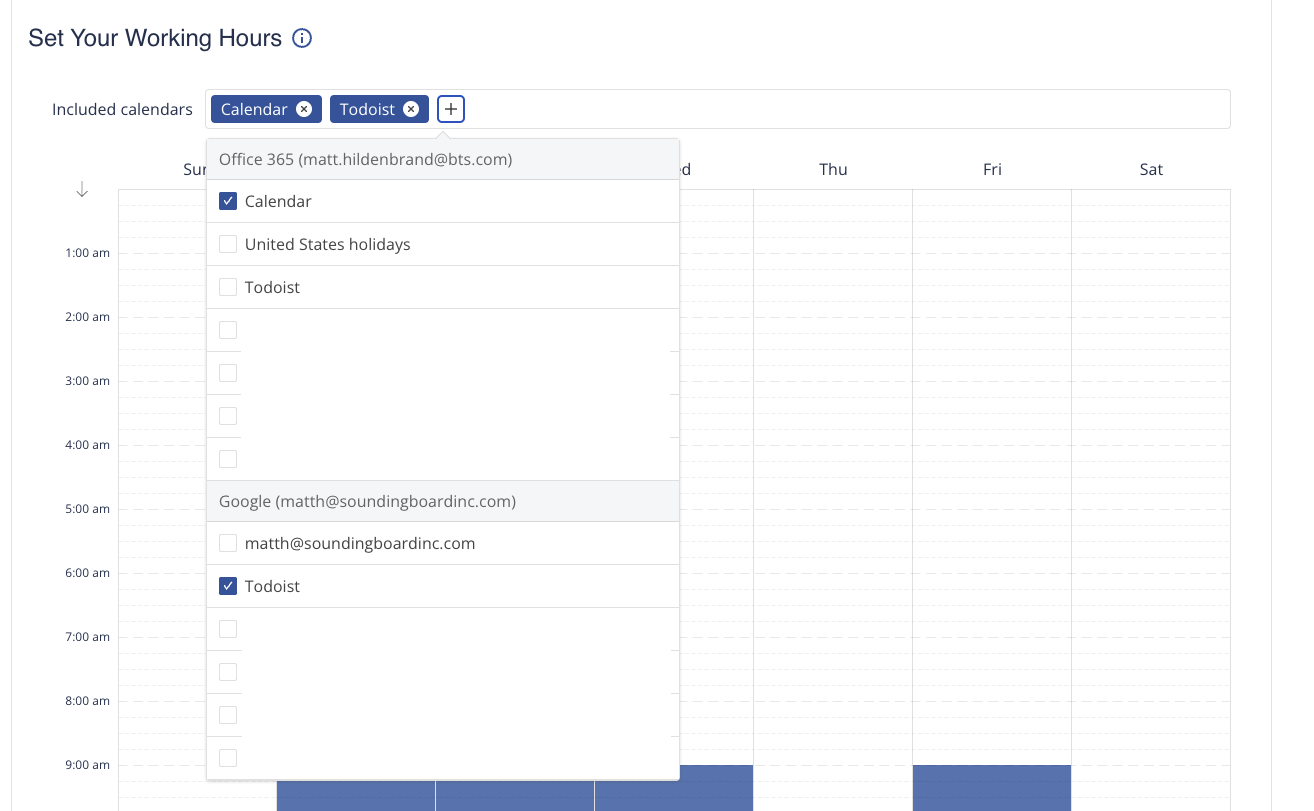
Task: Uncheck the Todoist box under Google account
Action: [228, 586]
